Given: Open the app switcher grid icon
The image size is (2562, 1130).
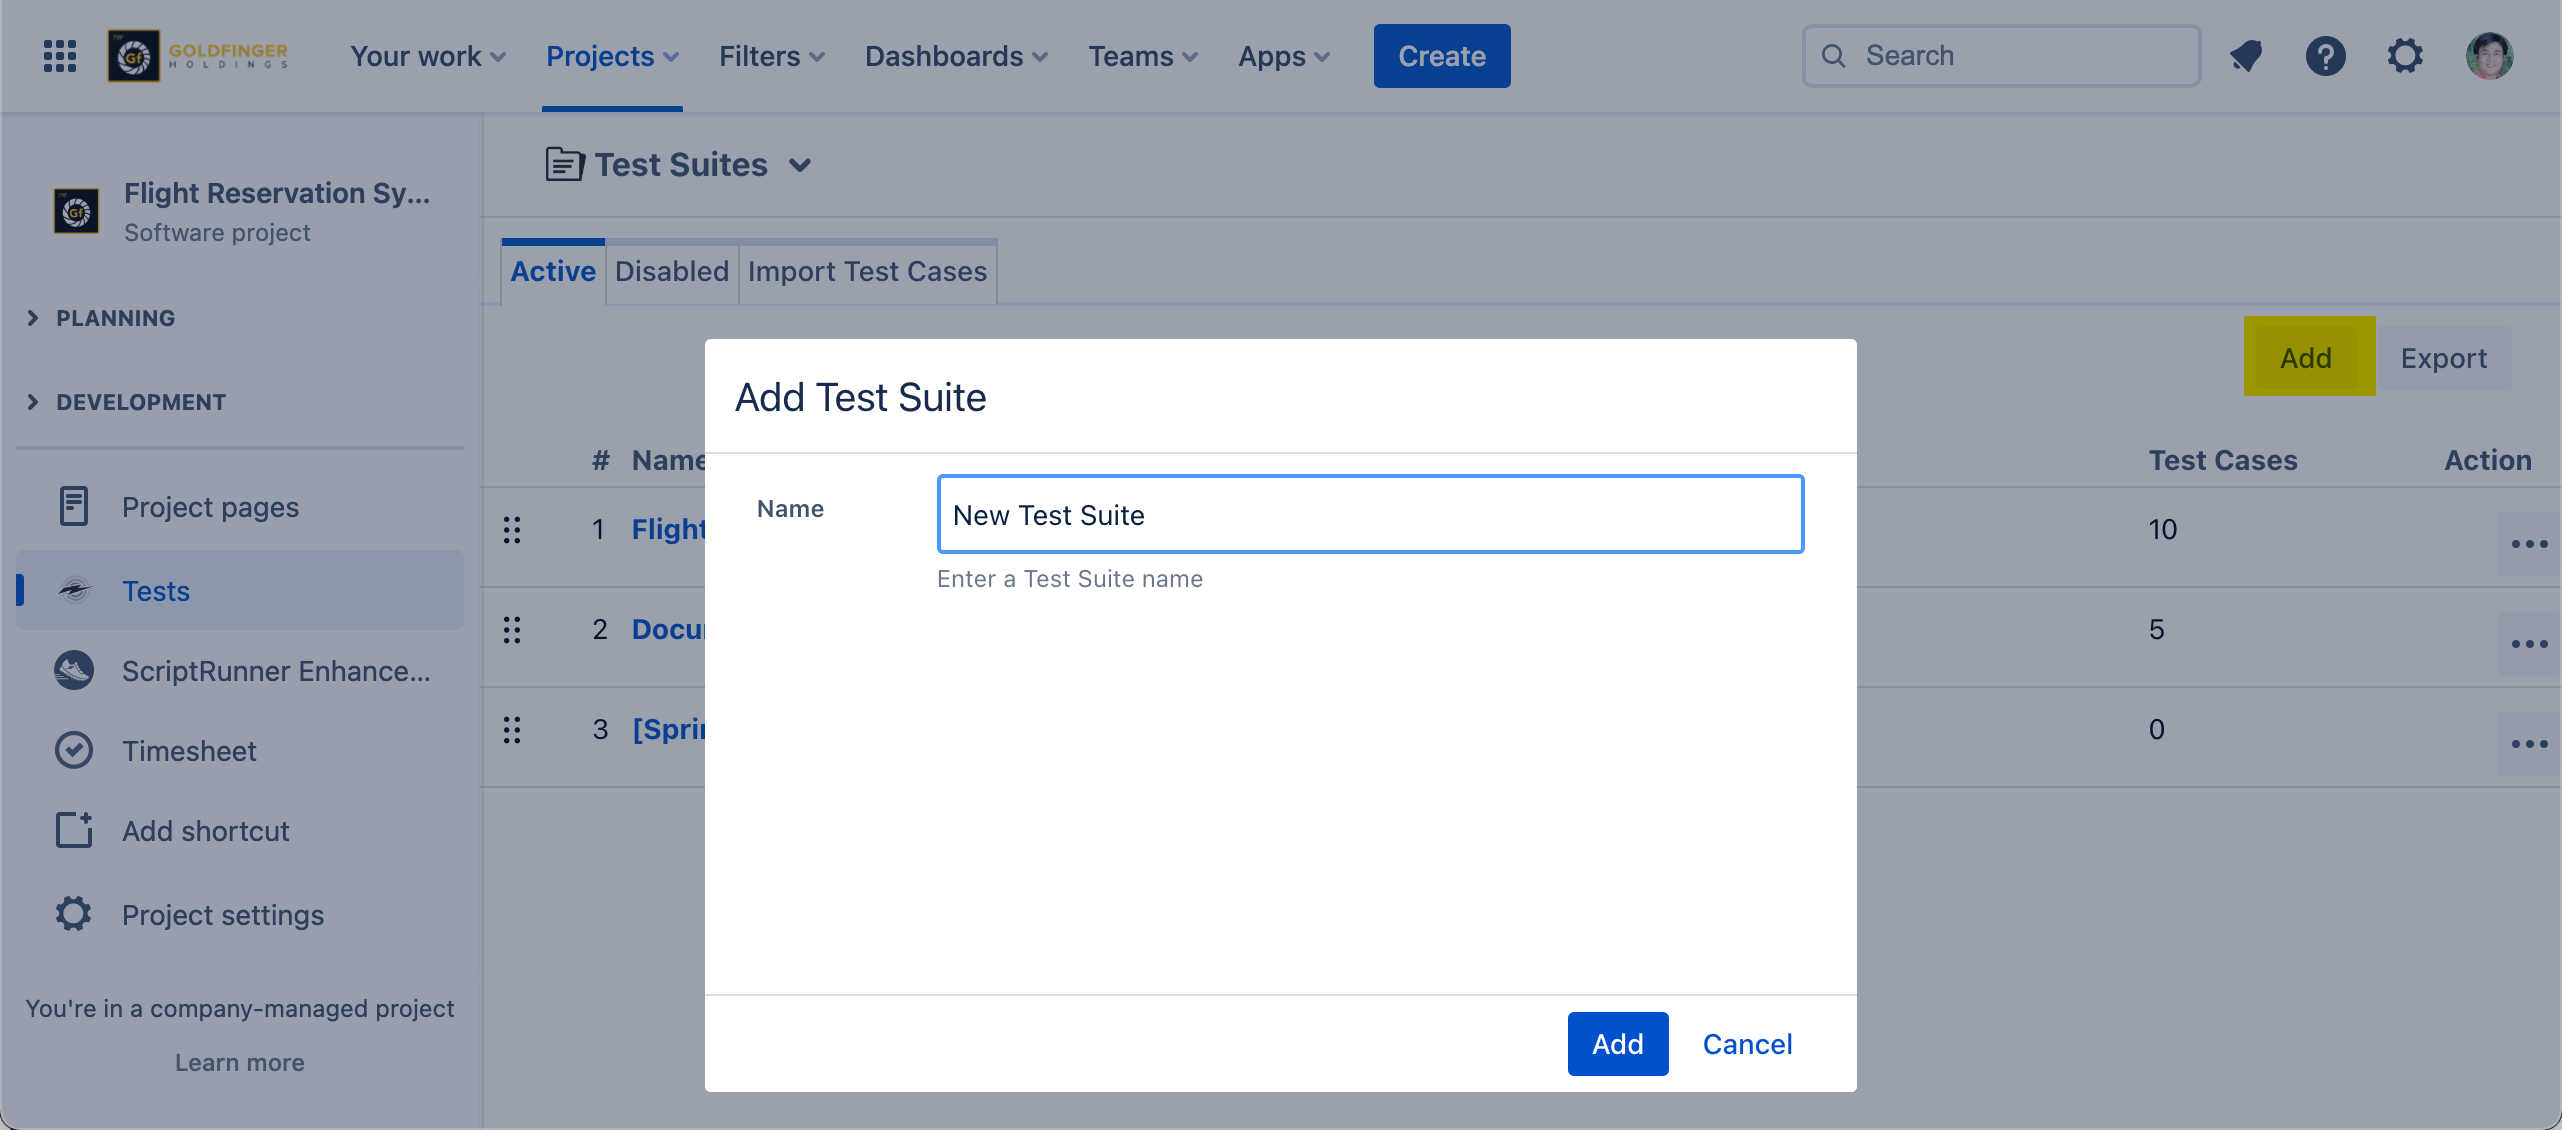Looking at the screenshot, I should click(x=60, y=56).
